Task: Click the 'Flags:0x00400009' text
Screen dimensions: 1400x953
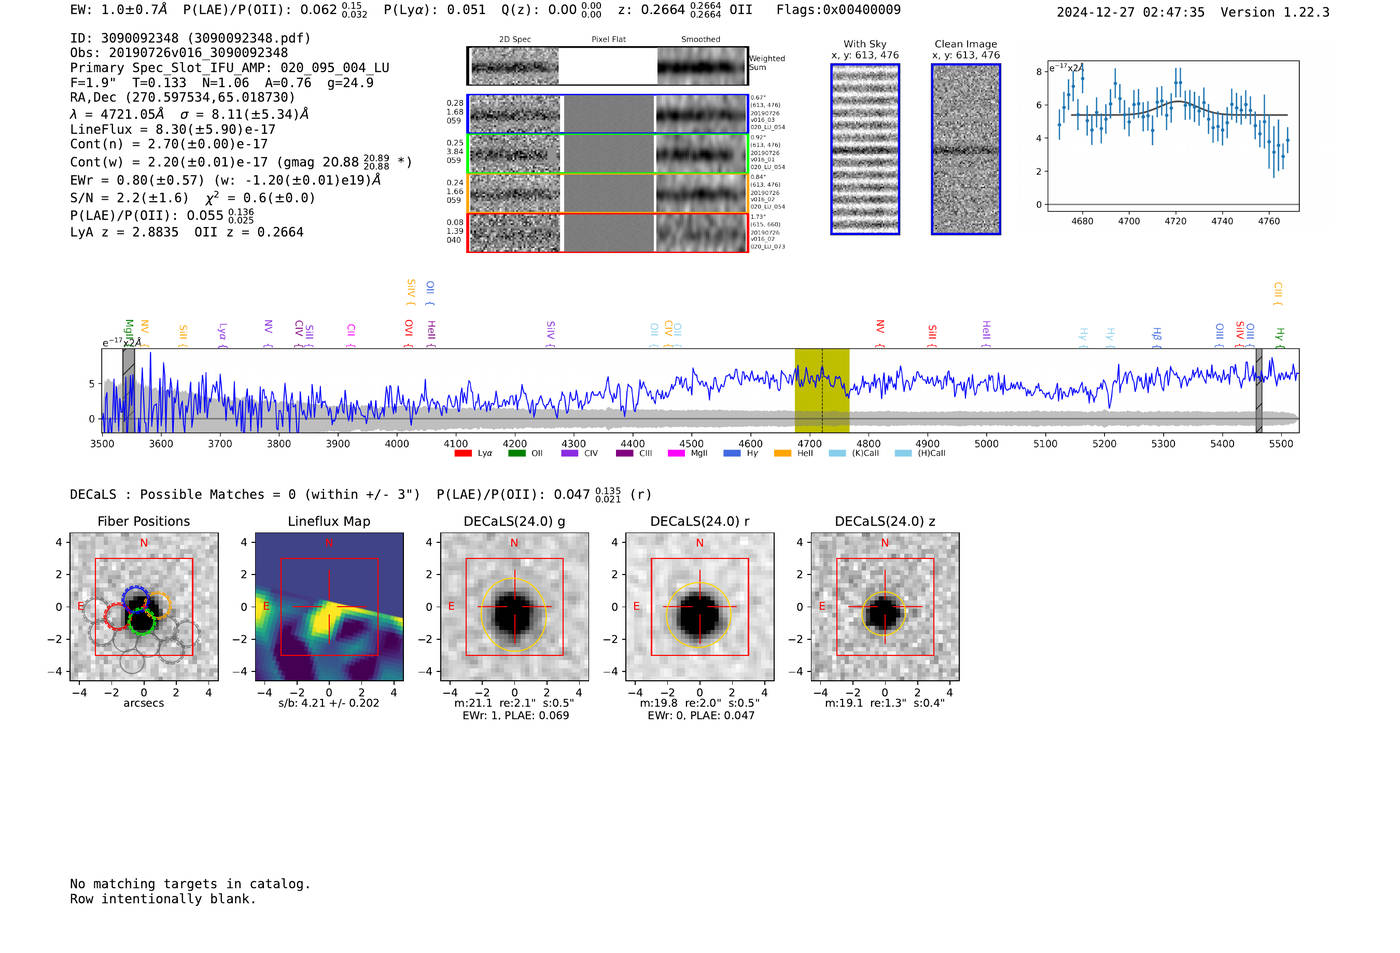Action: coord(838,10)
